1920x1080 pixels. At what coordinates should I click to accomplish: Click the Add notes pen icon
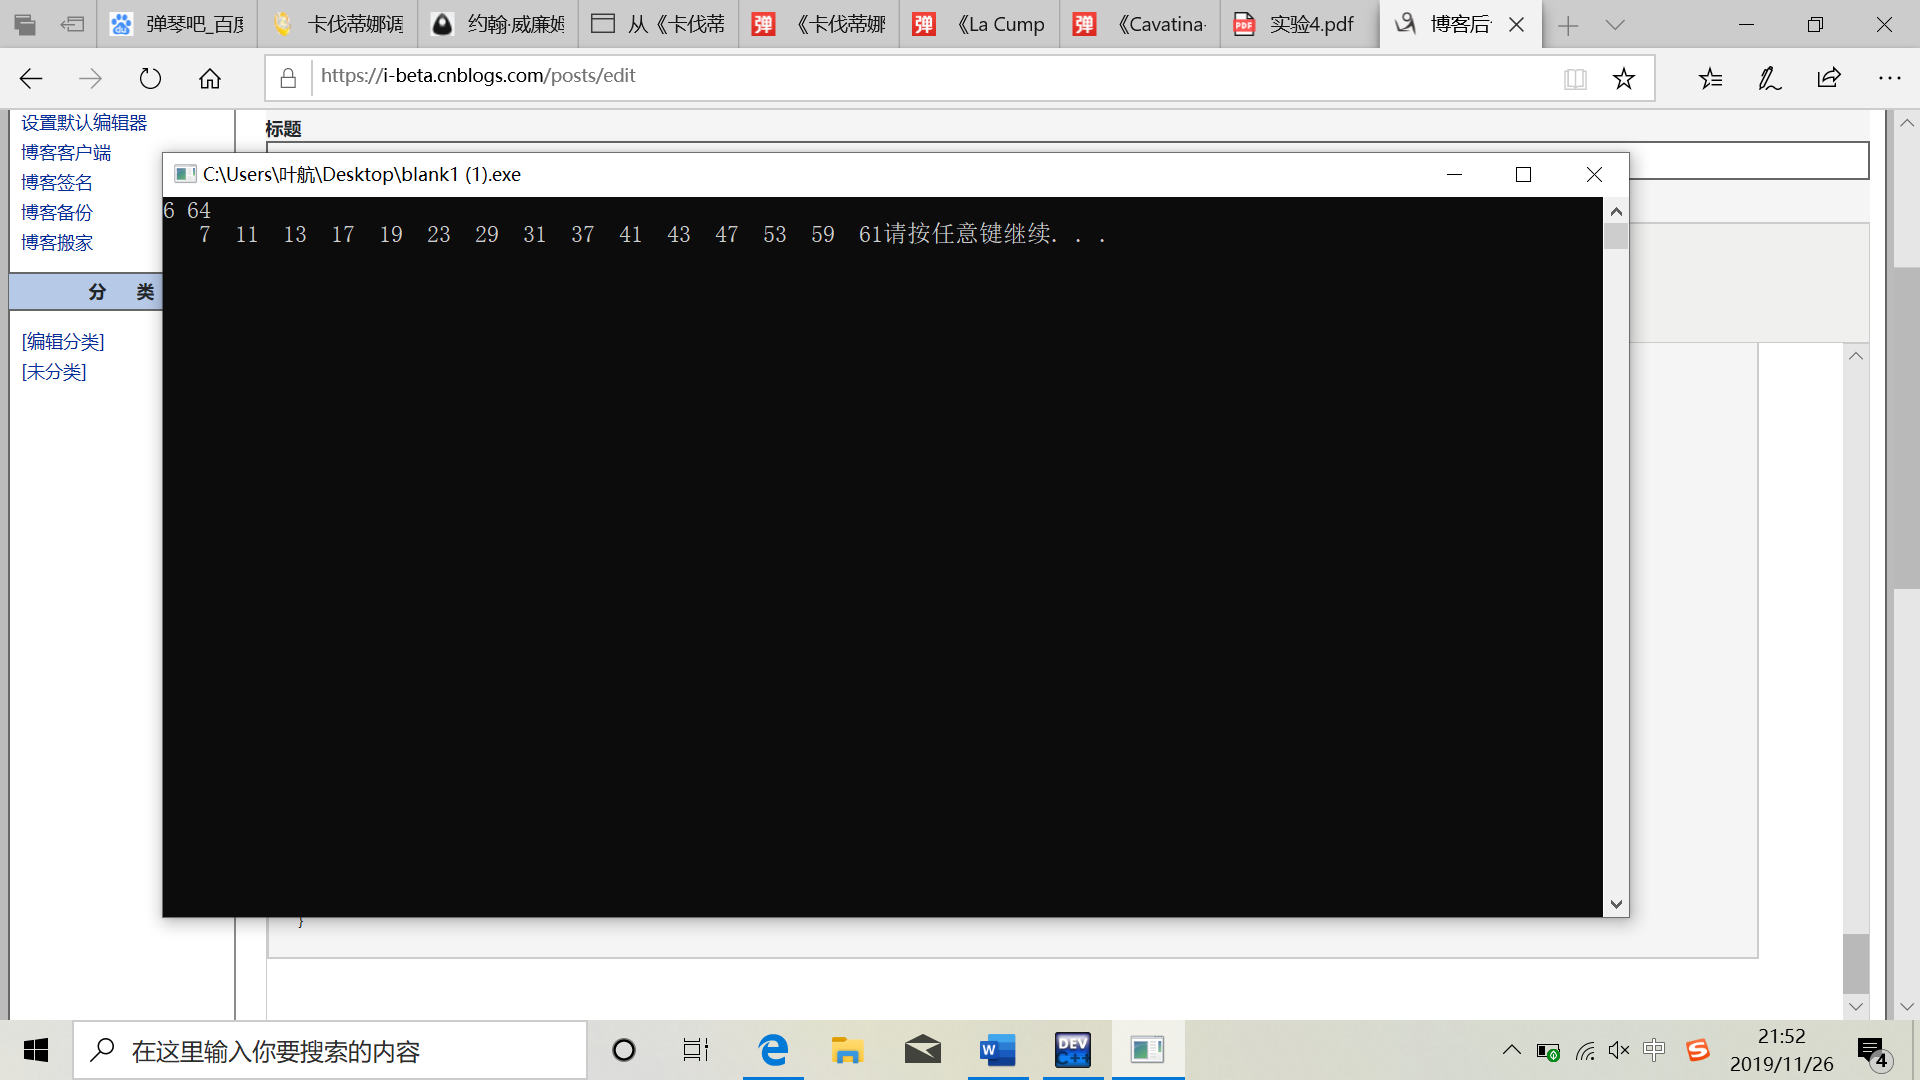tap(1769, 78)
